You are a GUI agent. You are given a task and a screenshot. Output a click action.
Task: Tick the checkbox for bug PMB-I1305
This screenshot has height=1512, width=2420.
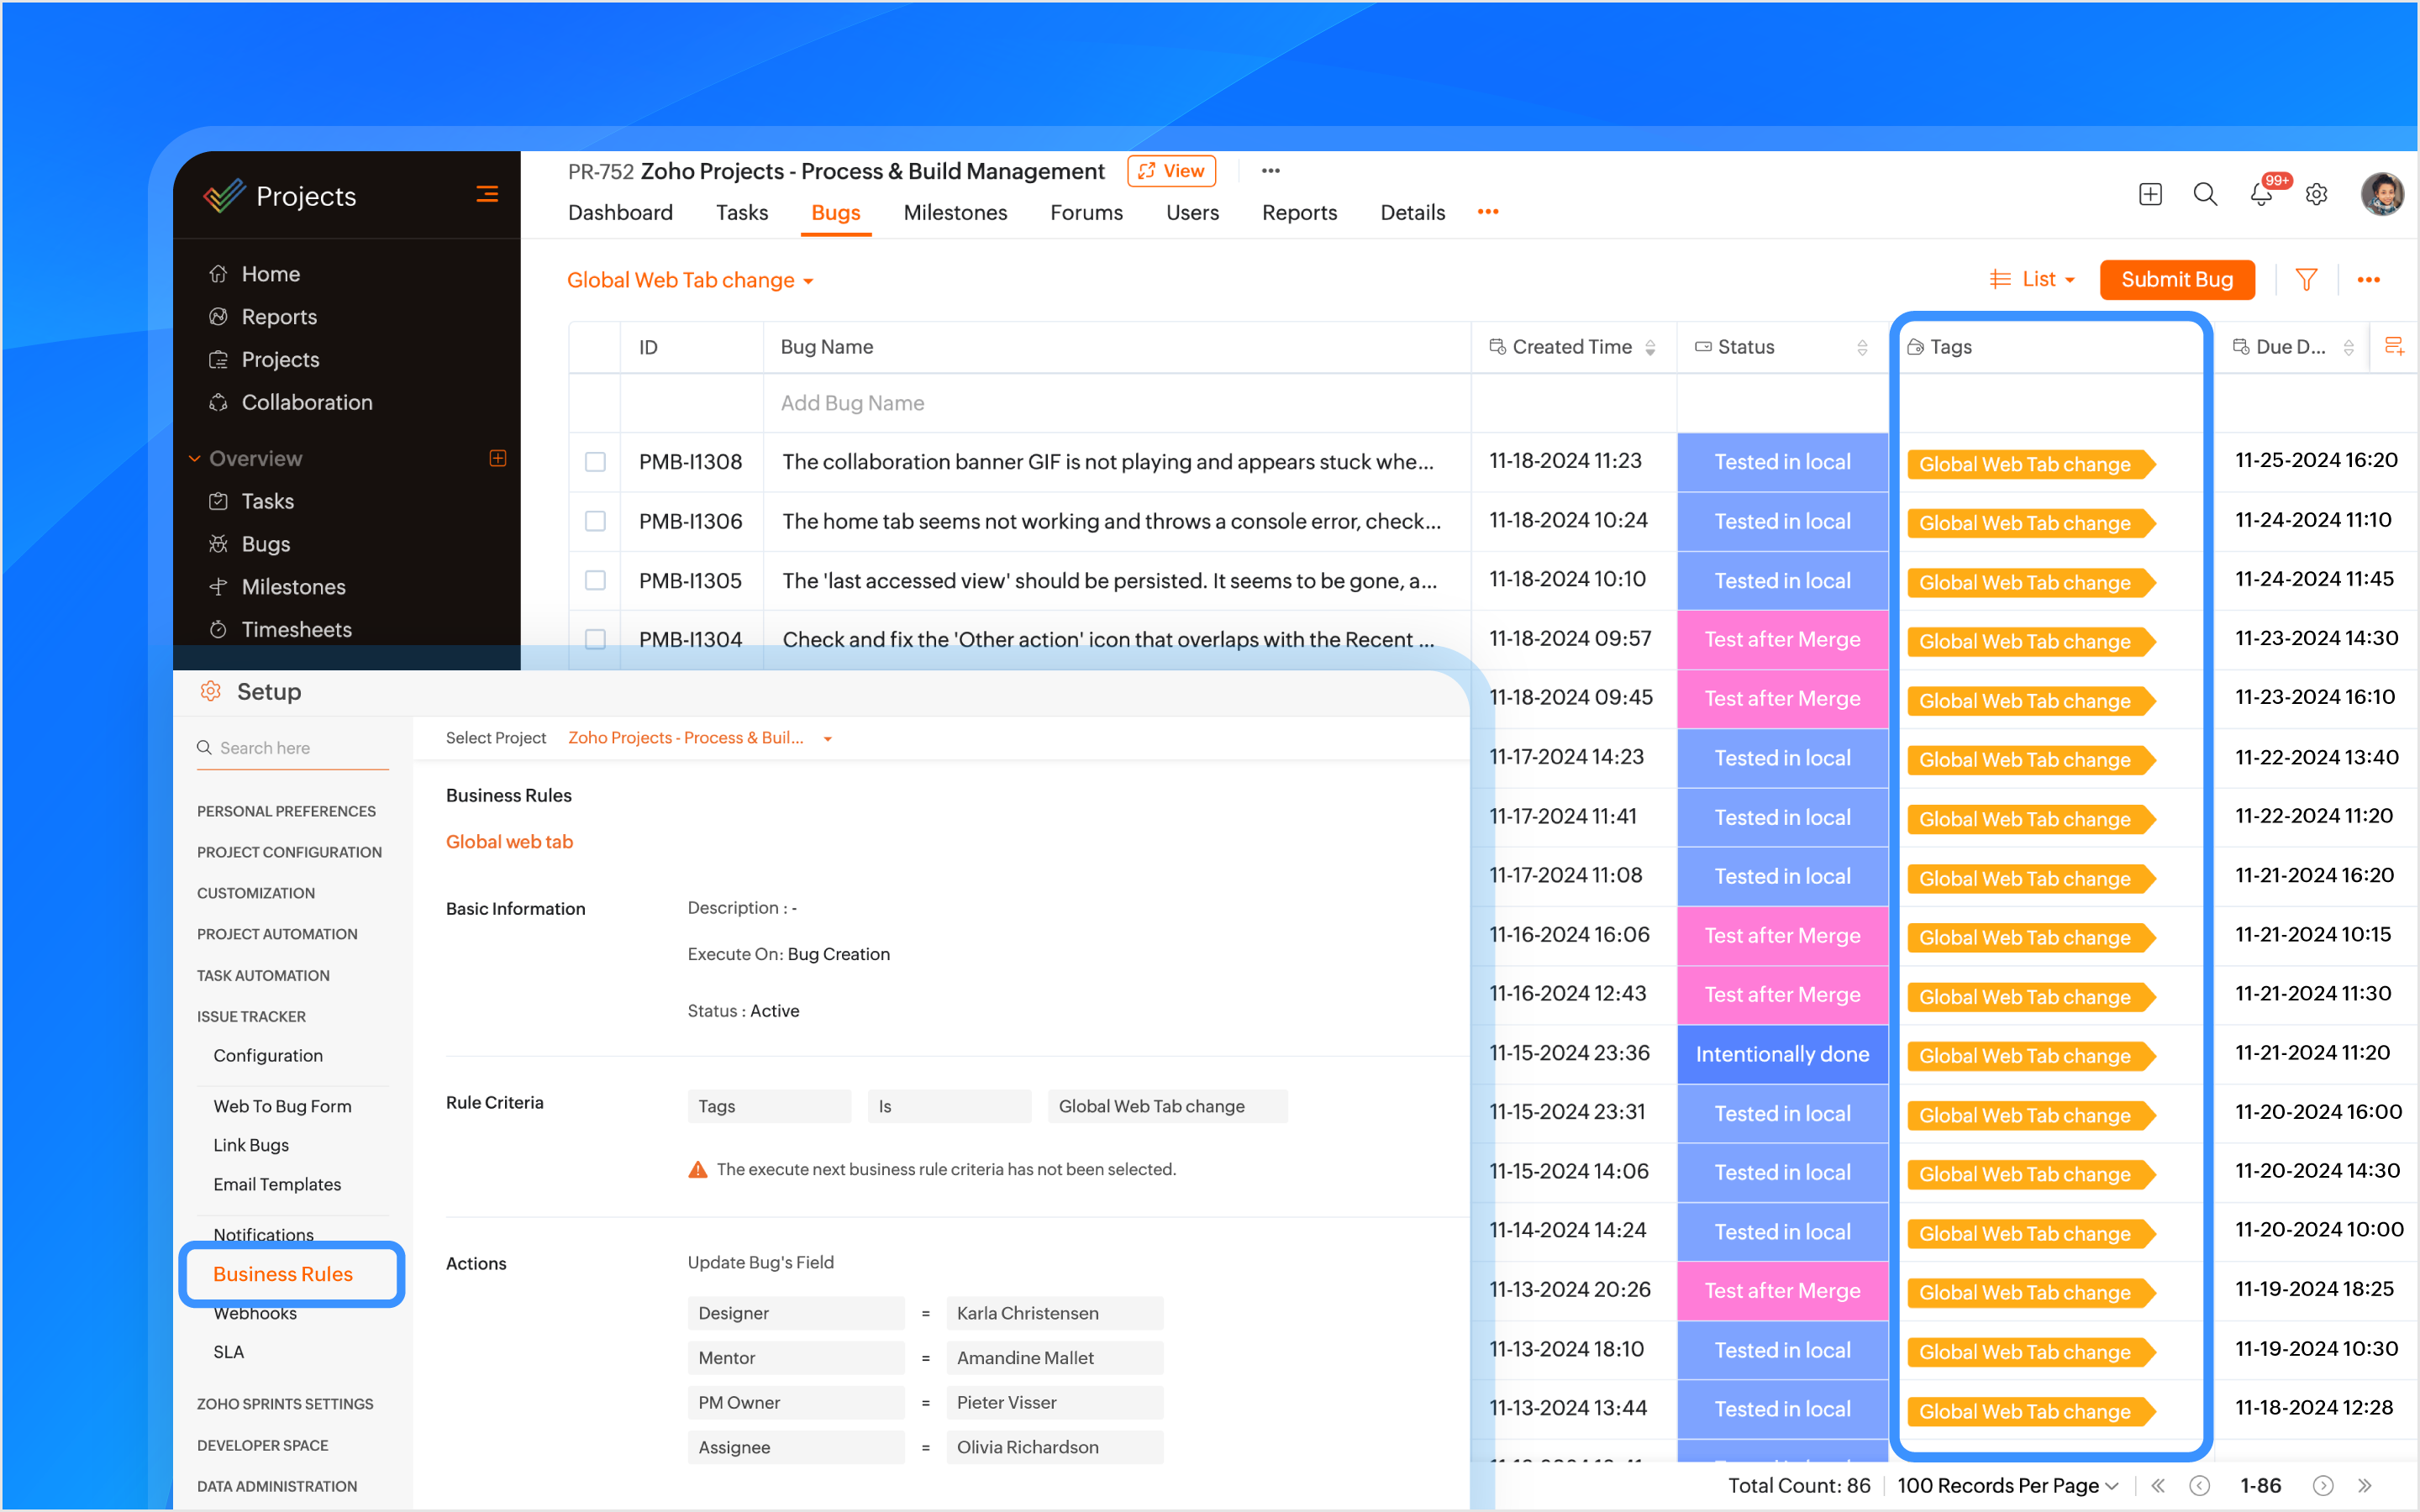595,580
